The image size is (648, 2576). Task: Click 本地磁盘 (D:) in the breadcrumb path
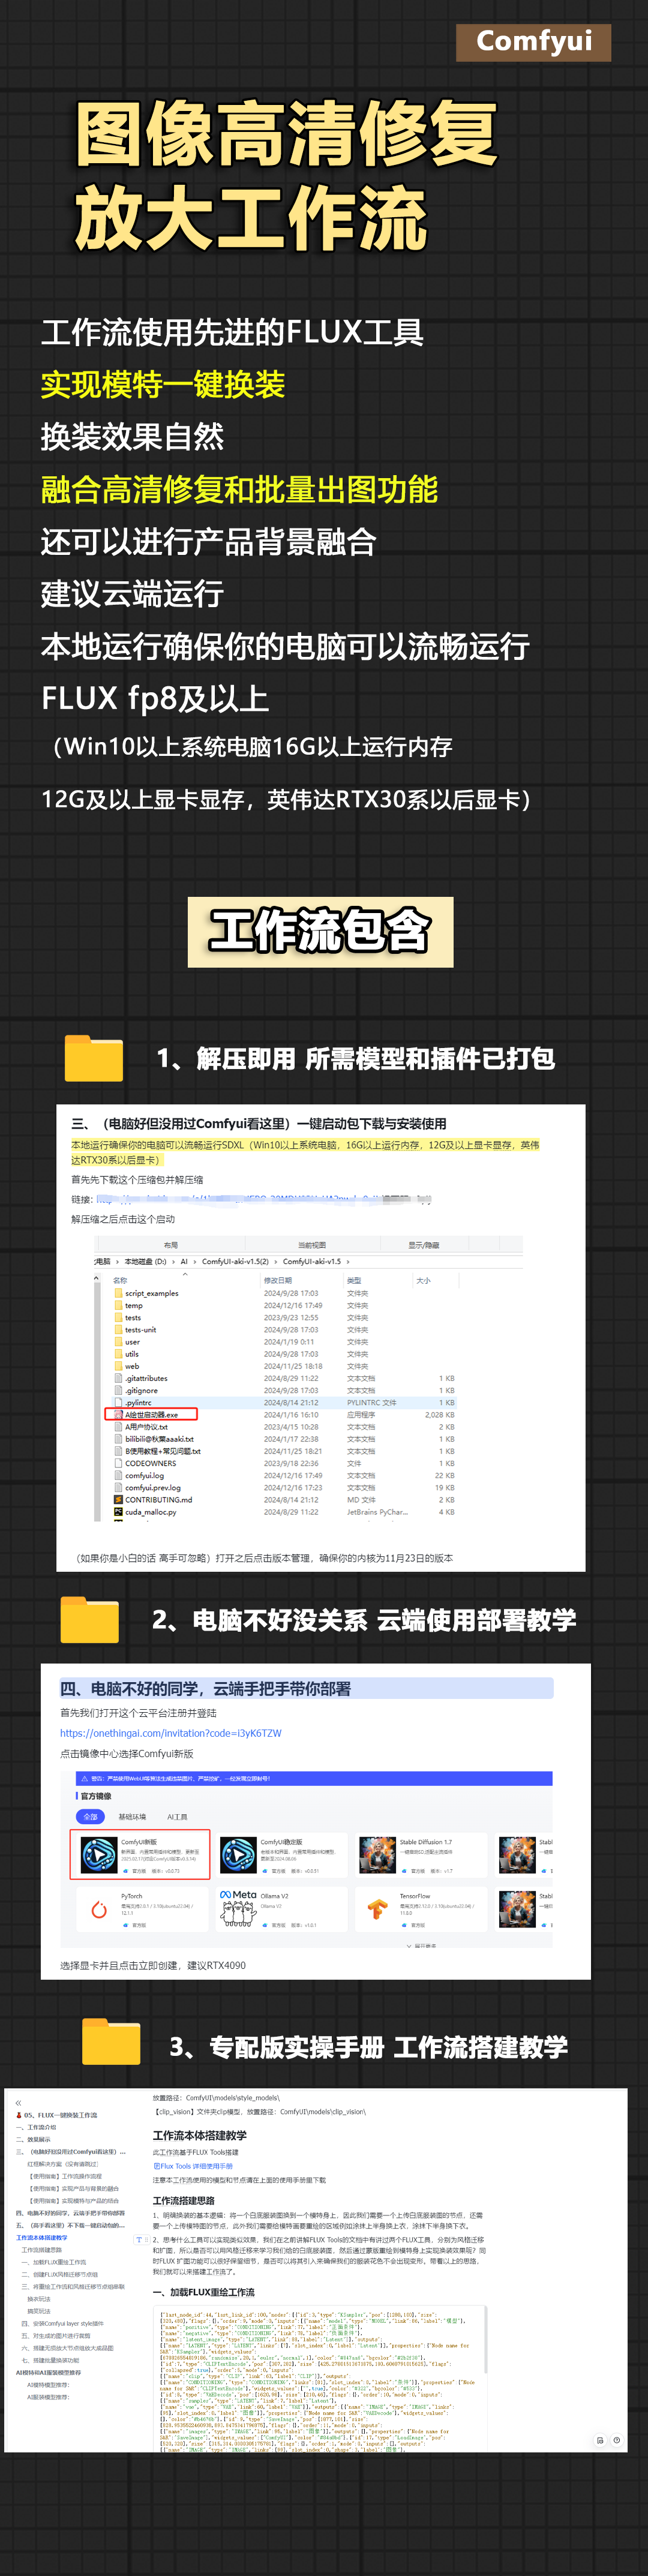pos(146,1262)
